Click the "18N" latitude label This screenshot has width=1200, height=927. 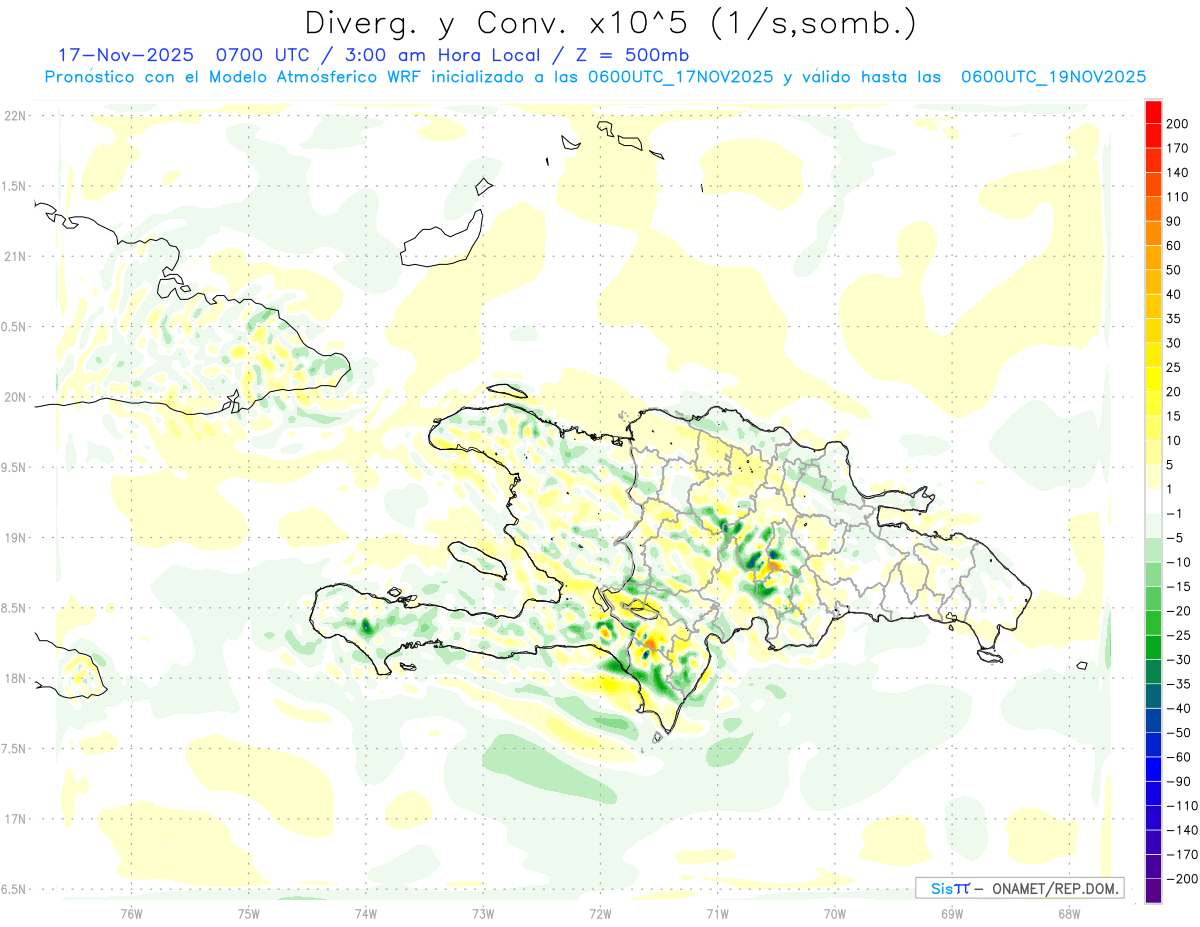pos(14,679)
